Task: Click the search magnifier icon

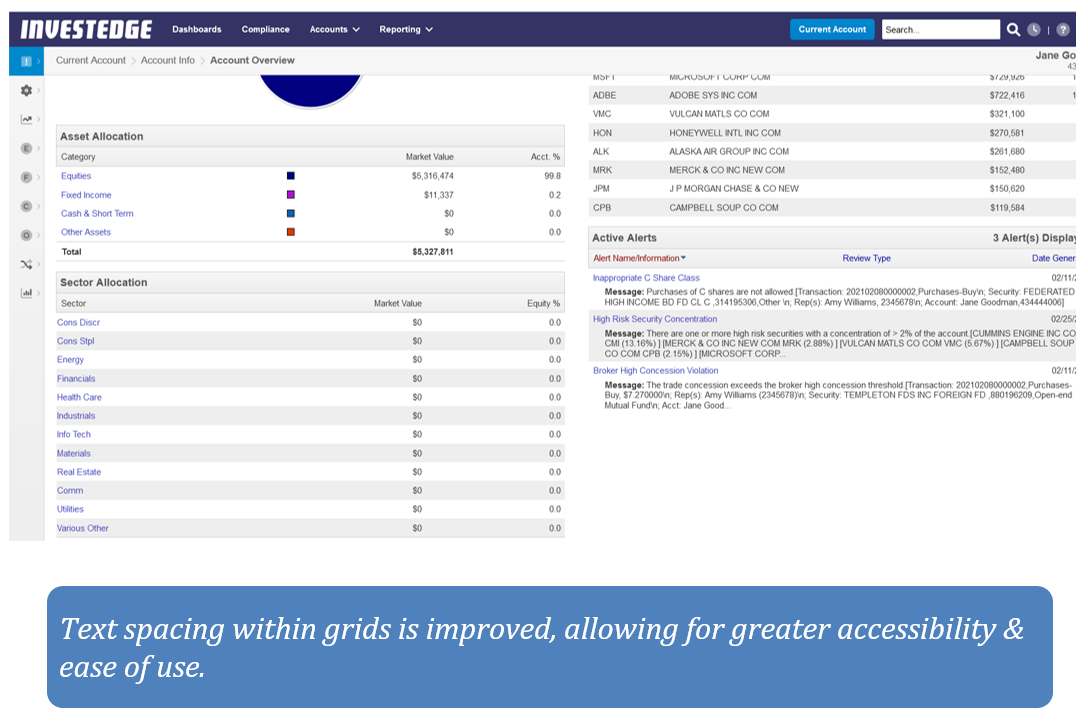Action: pyautogui.click(x=1013, y=29)
